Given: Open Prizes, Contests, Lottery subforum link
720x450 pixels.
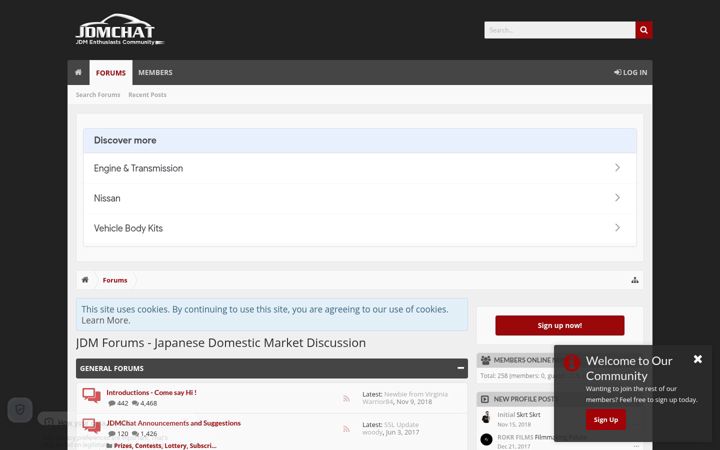Looking at the screenshot, I should (165, 445).
